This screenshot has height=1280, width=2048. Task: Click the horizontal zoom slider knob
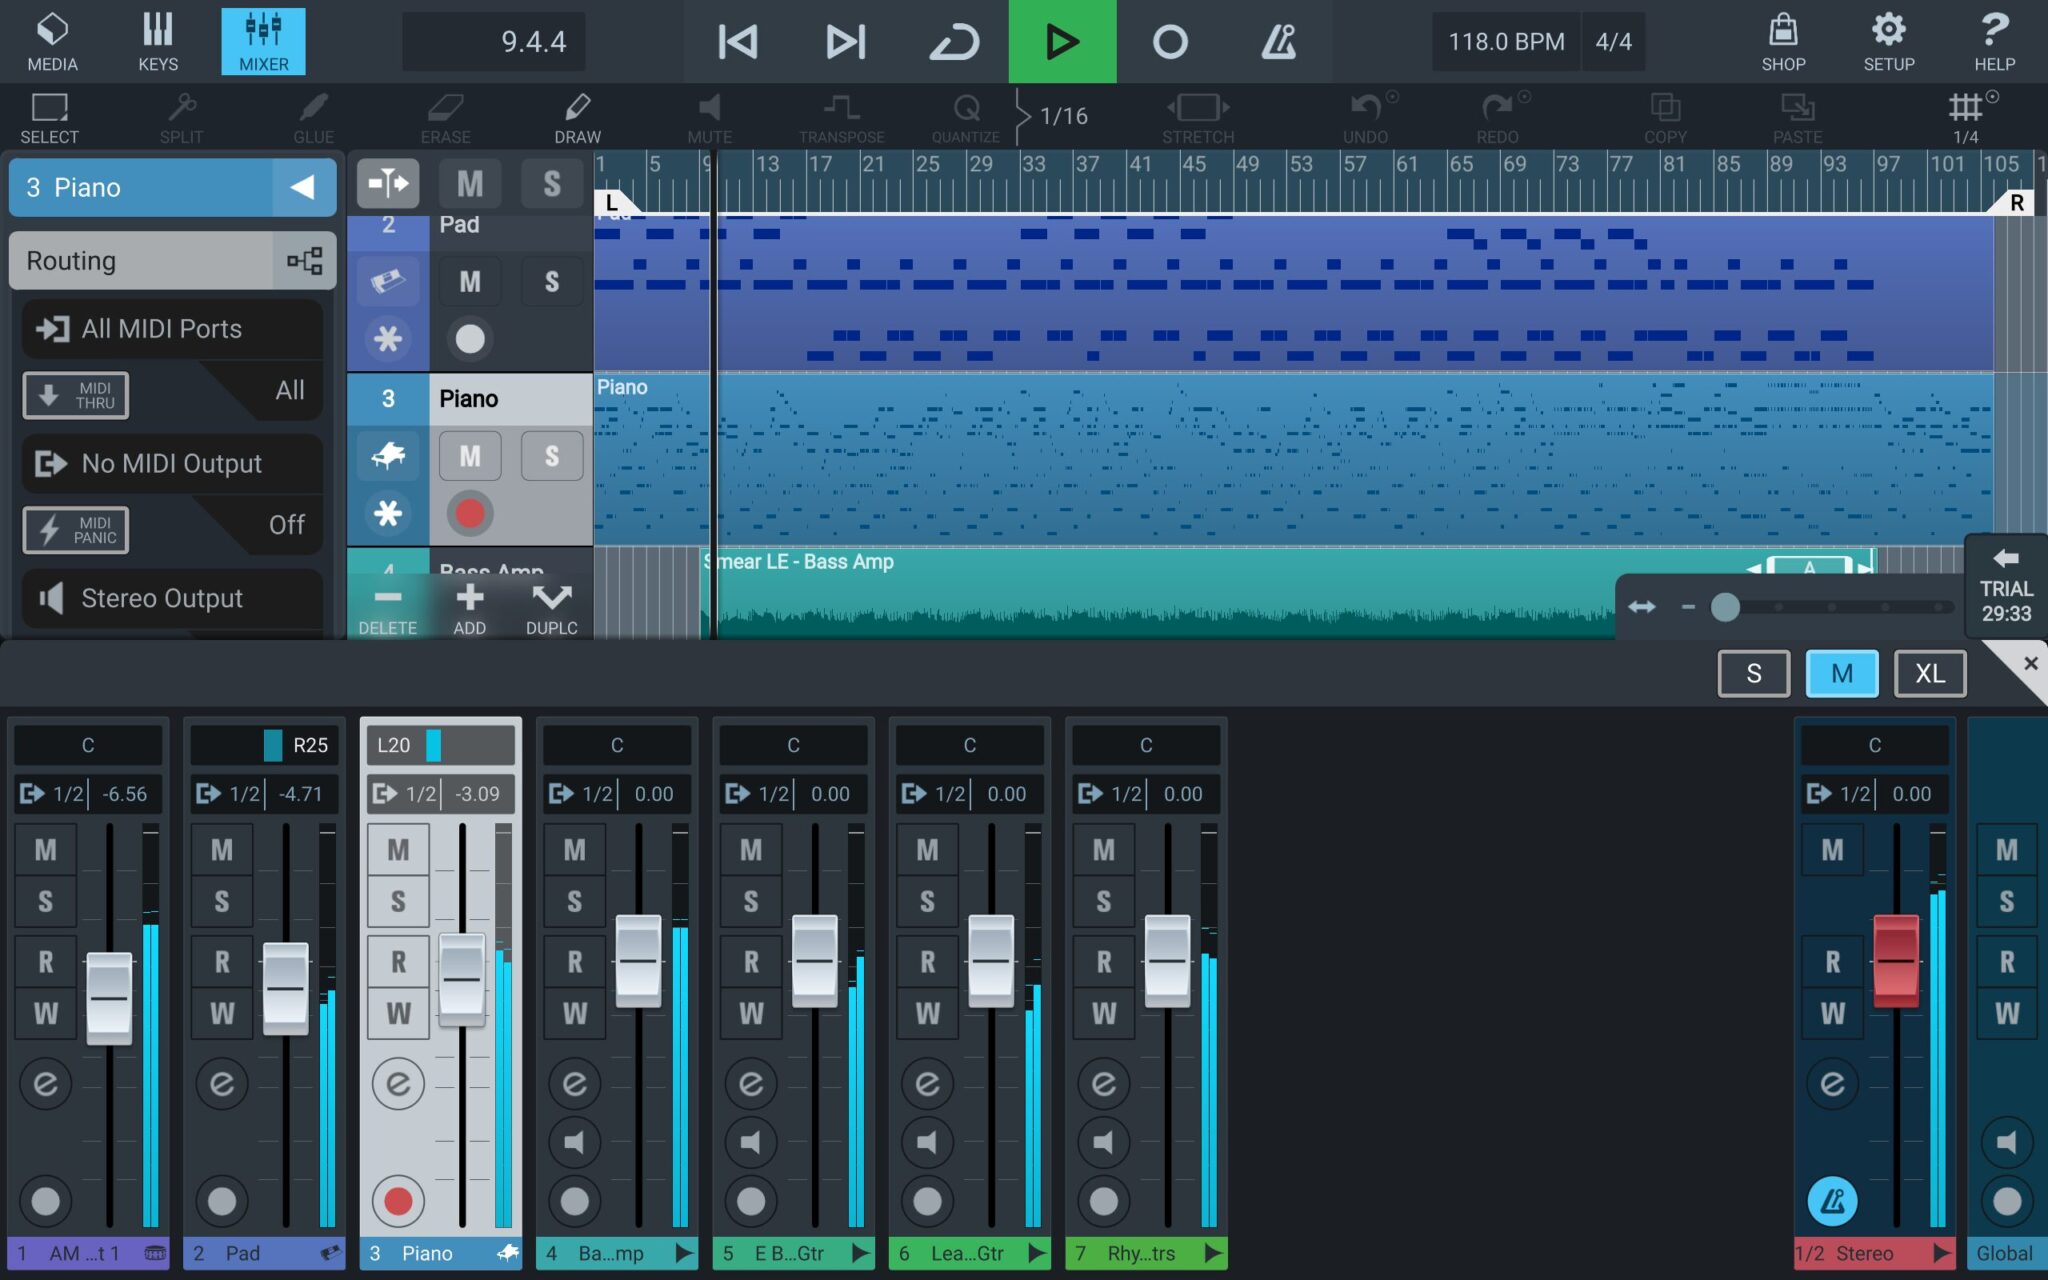(x=1725, y=607)
